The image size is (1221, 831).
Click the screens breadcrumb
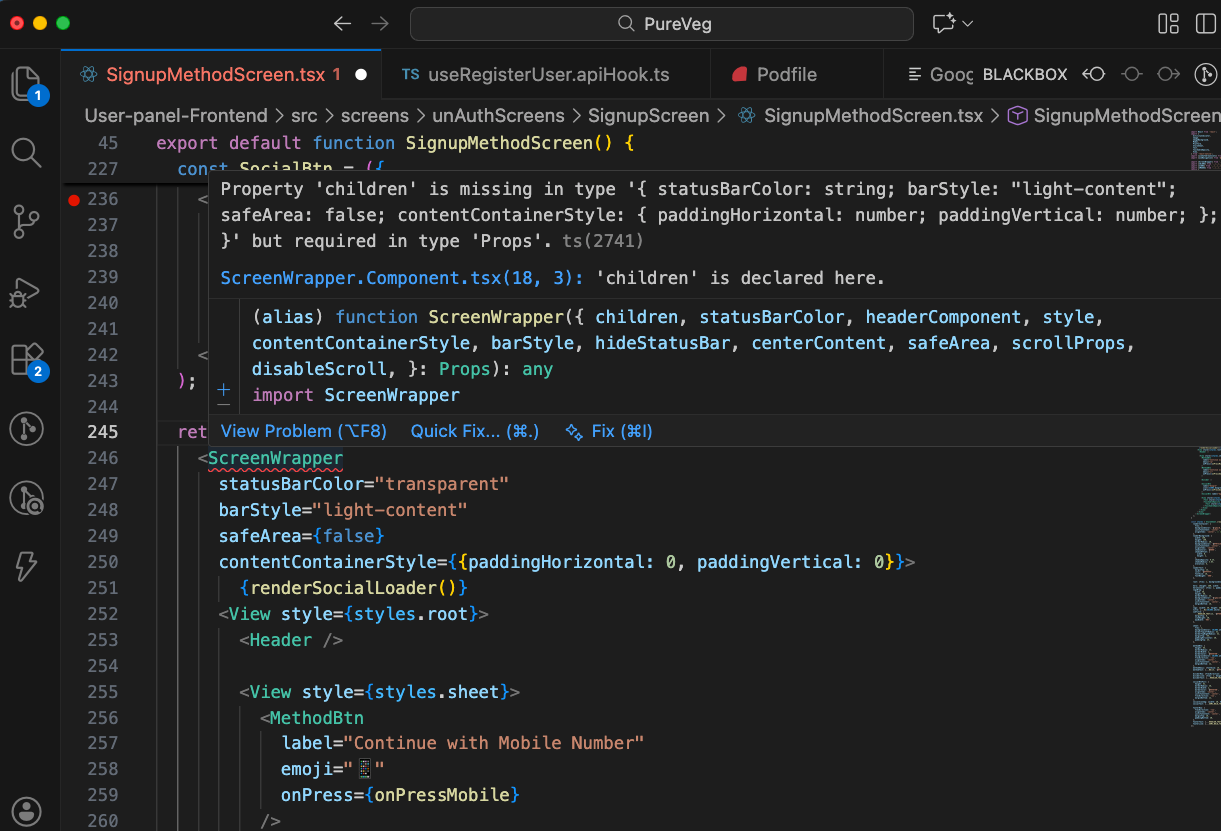pos(375,116)
